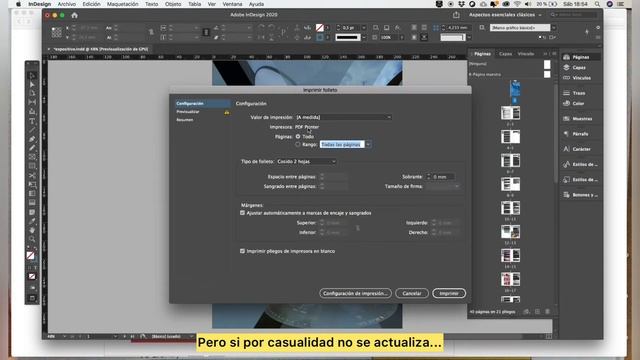Select the Selection tool in toolbox
640x360 pixels.
coord(32,76)
